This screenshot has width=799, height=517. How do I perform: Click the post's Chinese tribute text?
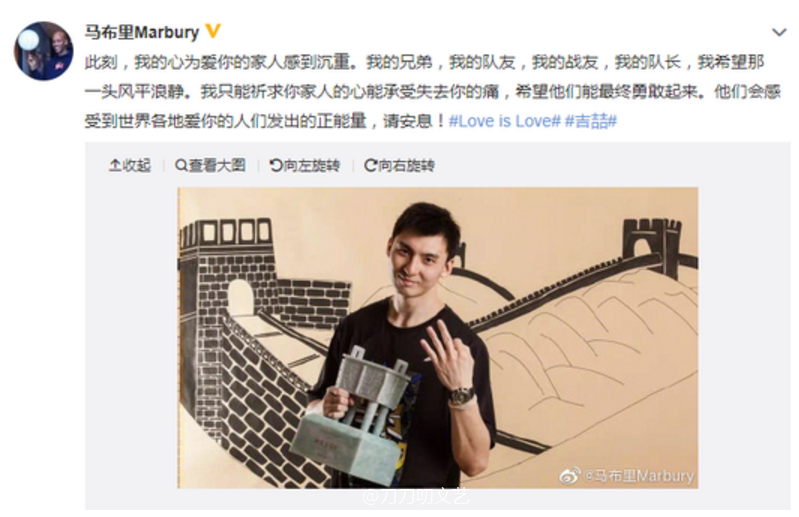coord(432,92)
